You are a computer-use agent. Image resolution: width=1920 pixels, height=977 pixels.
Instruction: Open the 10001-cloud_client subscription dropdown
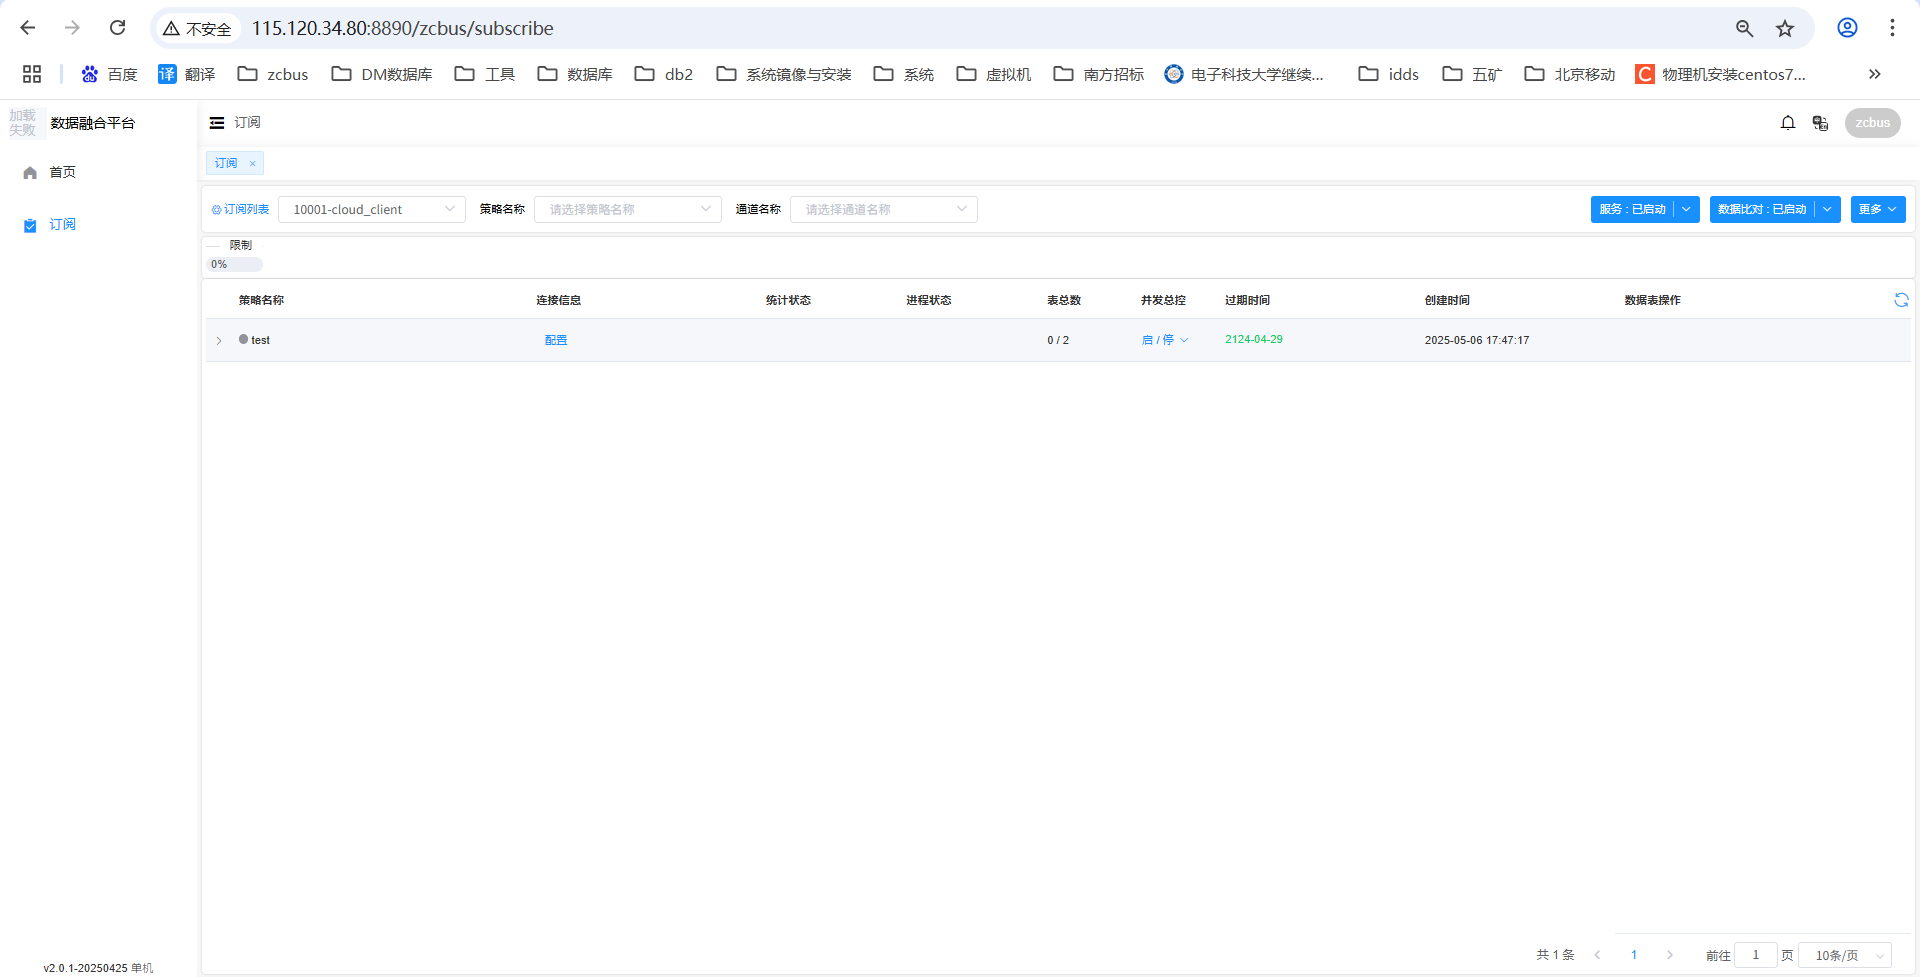tap(371, 209)
